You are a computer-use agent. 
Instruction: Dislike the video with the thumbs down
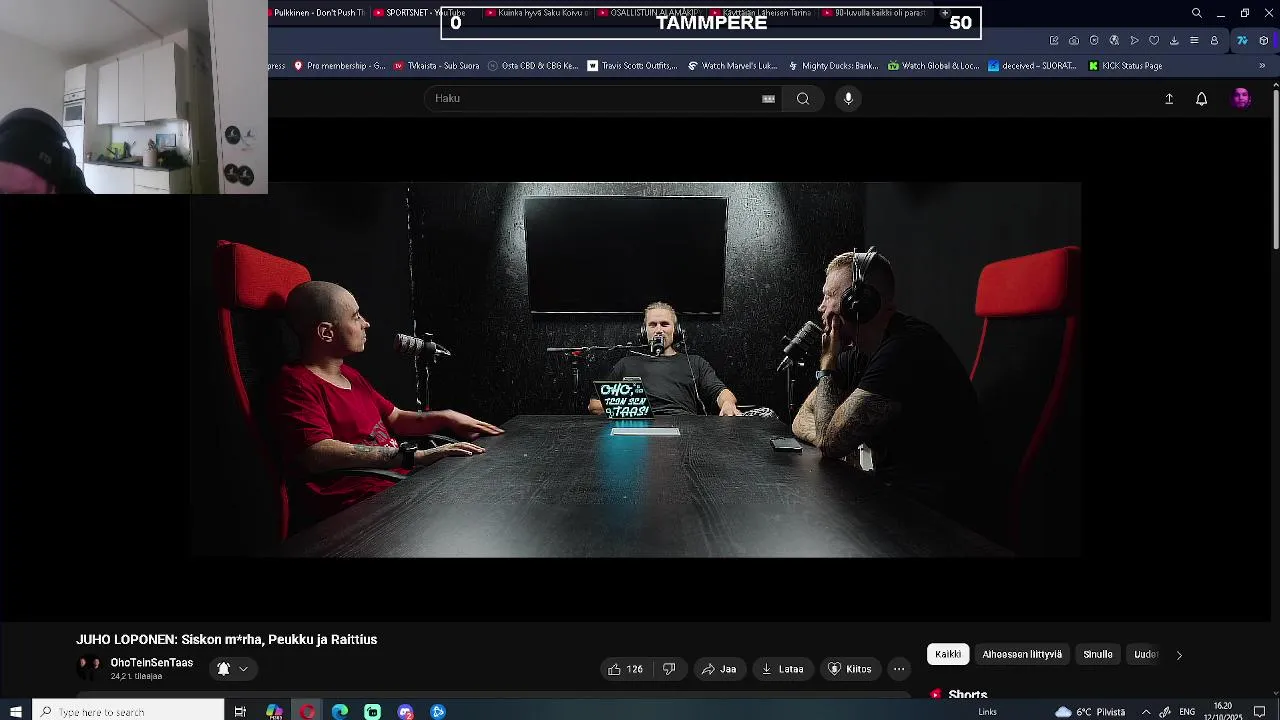pyautogui.click(x=669, y=669)
